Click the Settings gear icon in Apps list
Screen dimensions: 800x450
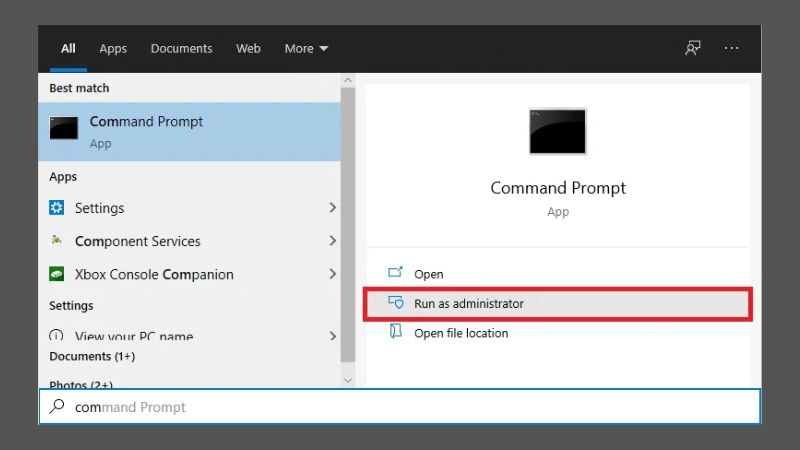[x=57, y=209]
